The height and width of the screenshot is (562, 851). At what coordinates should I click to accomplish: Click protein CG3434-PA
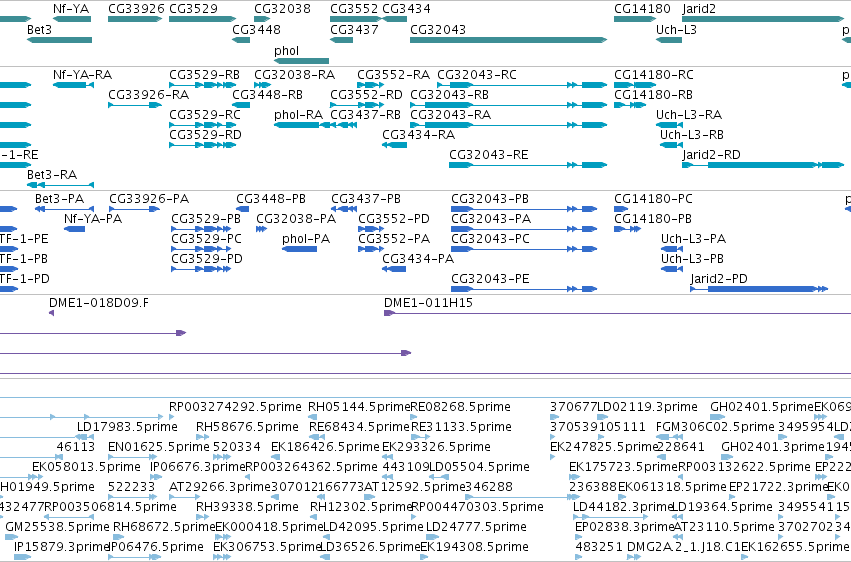click(x=418, y=259)
